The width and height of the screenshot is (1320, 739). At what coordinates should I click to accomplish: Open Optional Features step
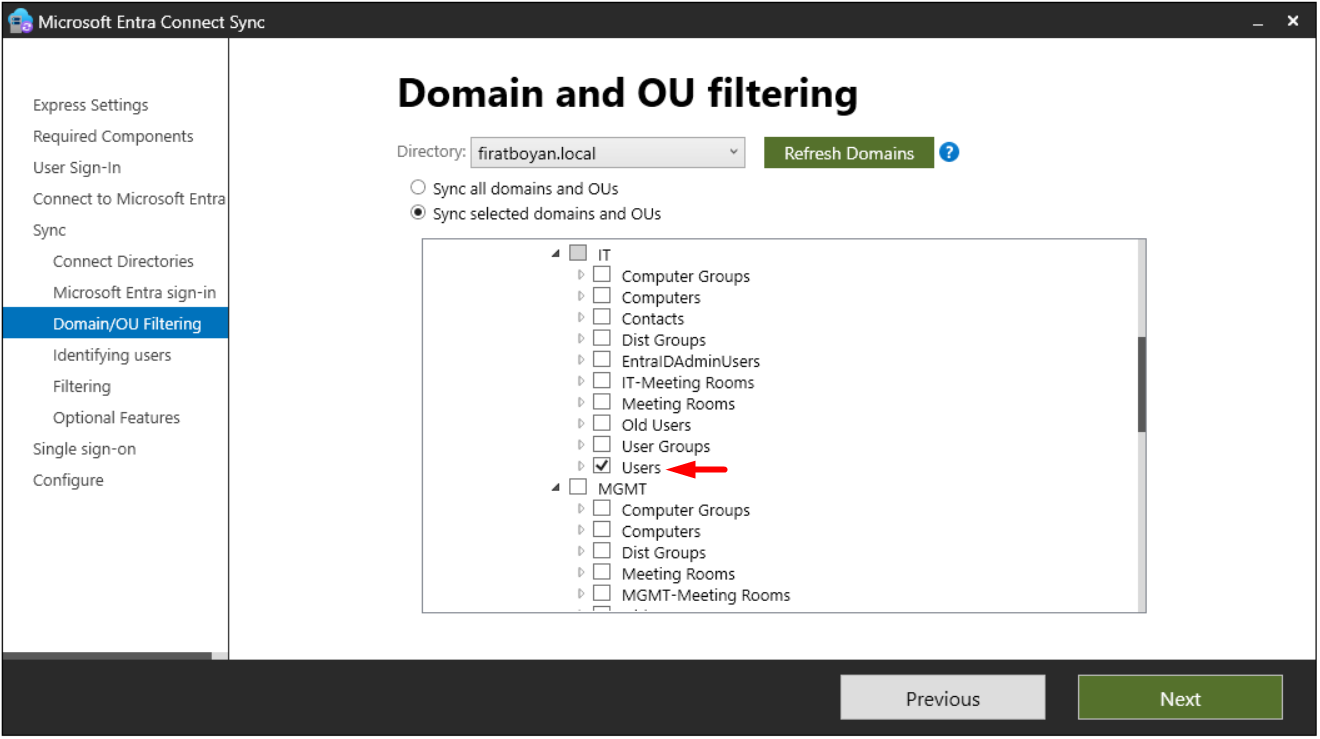click(x=116, y=417)
